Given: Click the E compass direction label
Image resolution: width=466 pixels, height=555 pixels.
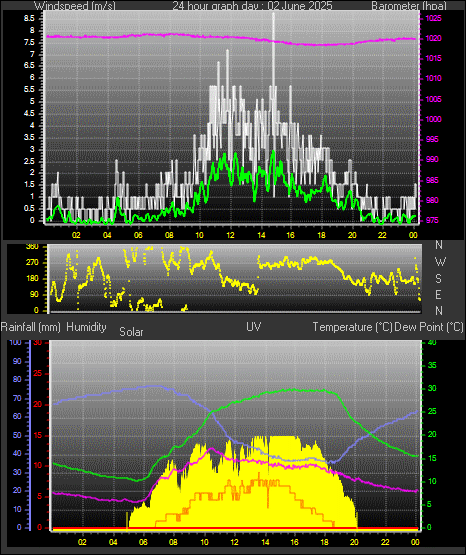Looking at the screenshot, I should (438, 294).
